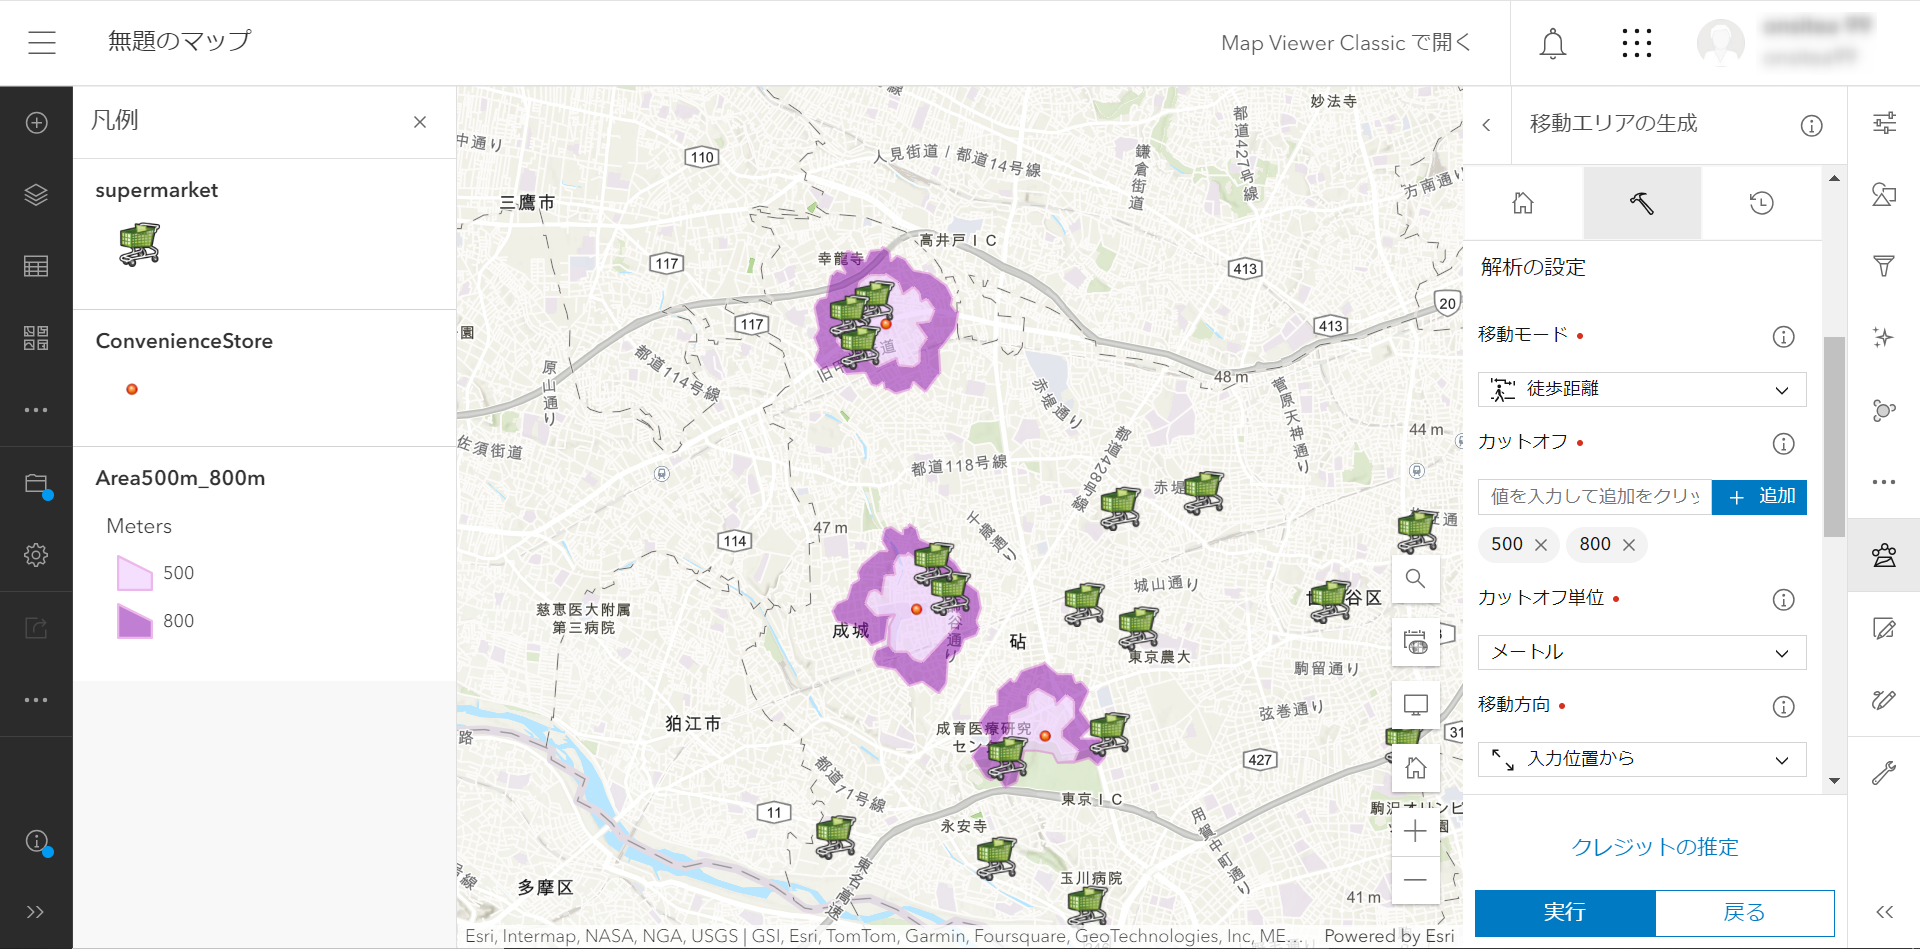Click the 実行 run button

[1564, 912]
